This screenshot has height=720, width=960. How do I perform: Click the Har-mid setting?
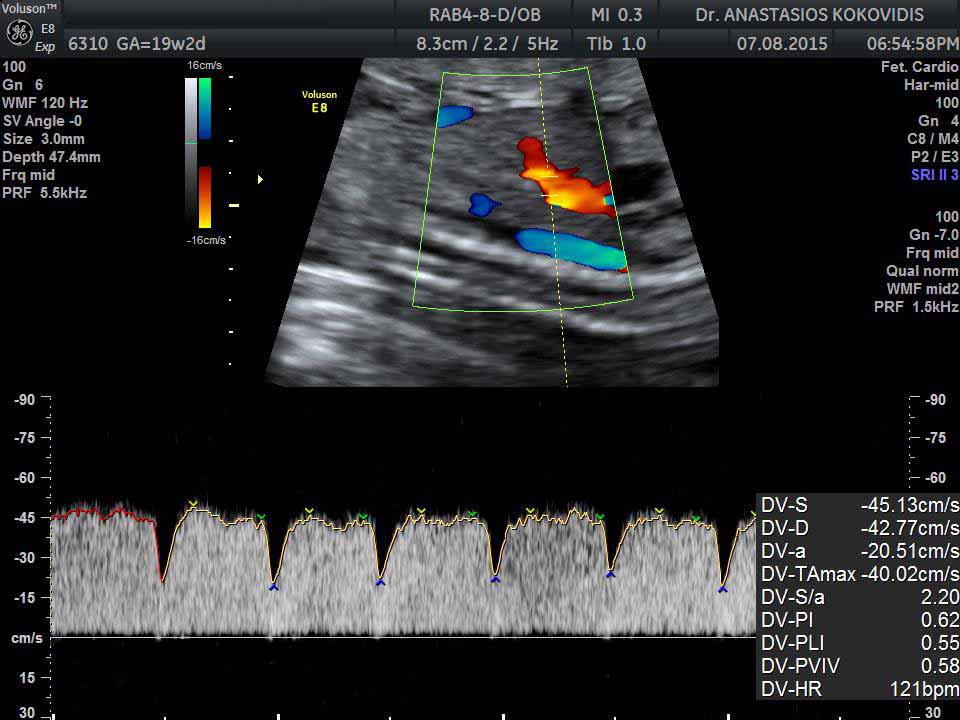point(931,85)
